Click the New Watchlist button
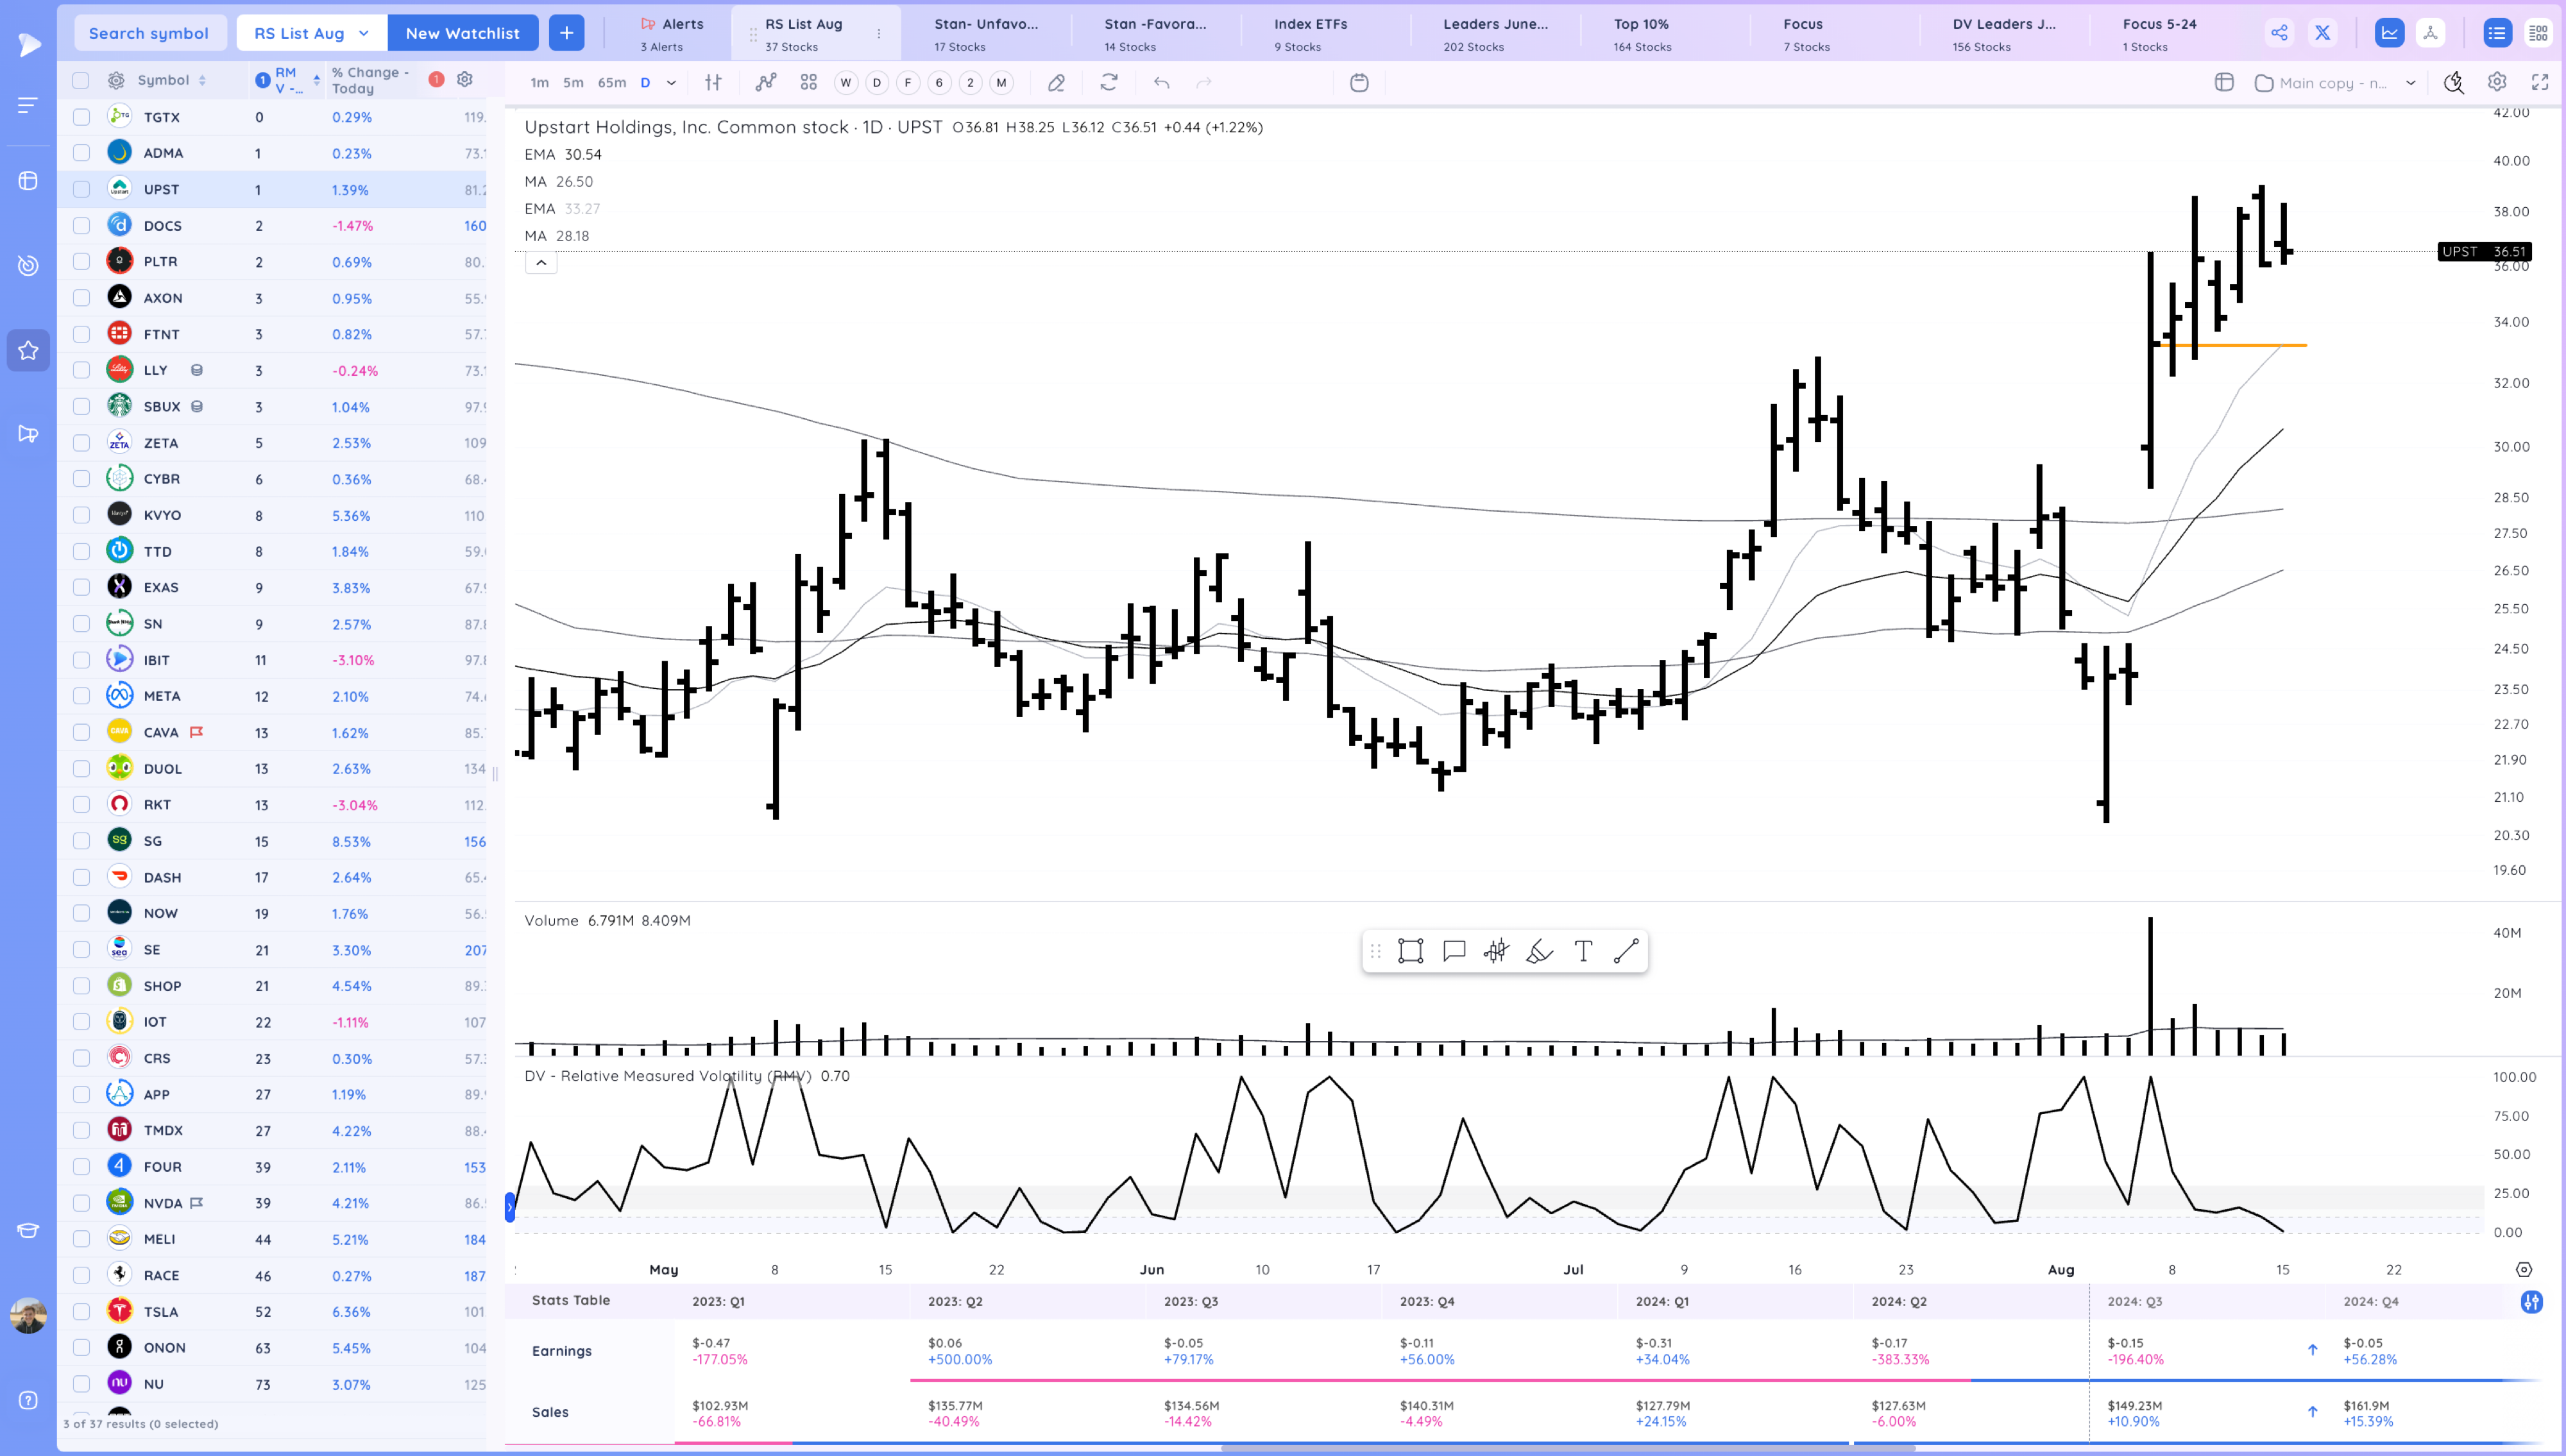Viewport: 2566px width, 1456px height. point(463,32)
